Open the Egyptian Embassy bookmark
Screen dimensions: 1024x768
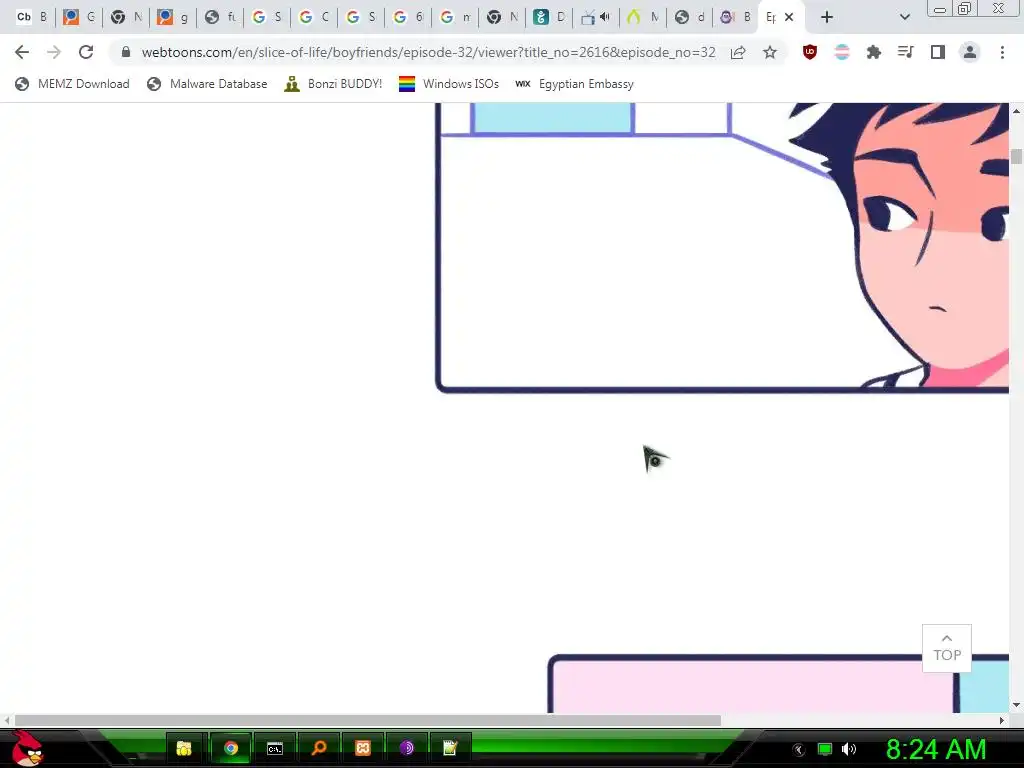point(574,84)
